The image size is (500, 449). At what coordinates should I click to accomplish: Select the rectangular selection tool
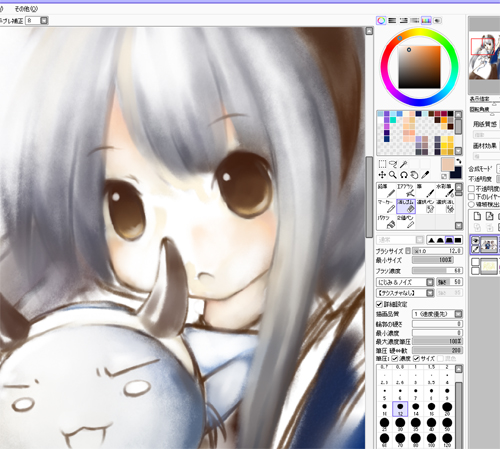(382, 164)
